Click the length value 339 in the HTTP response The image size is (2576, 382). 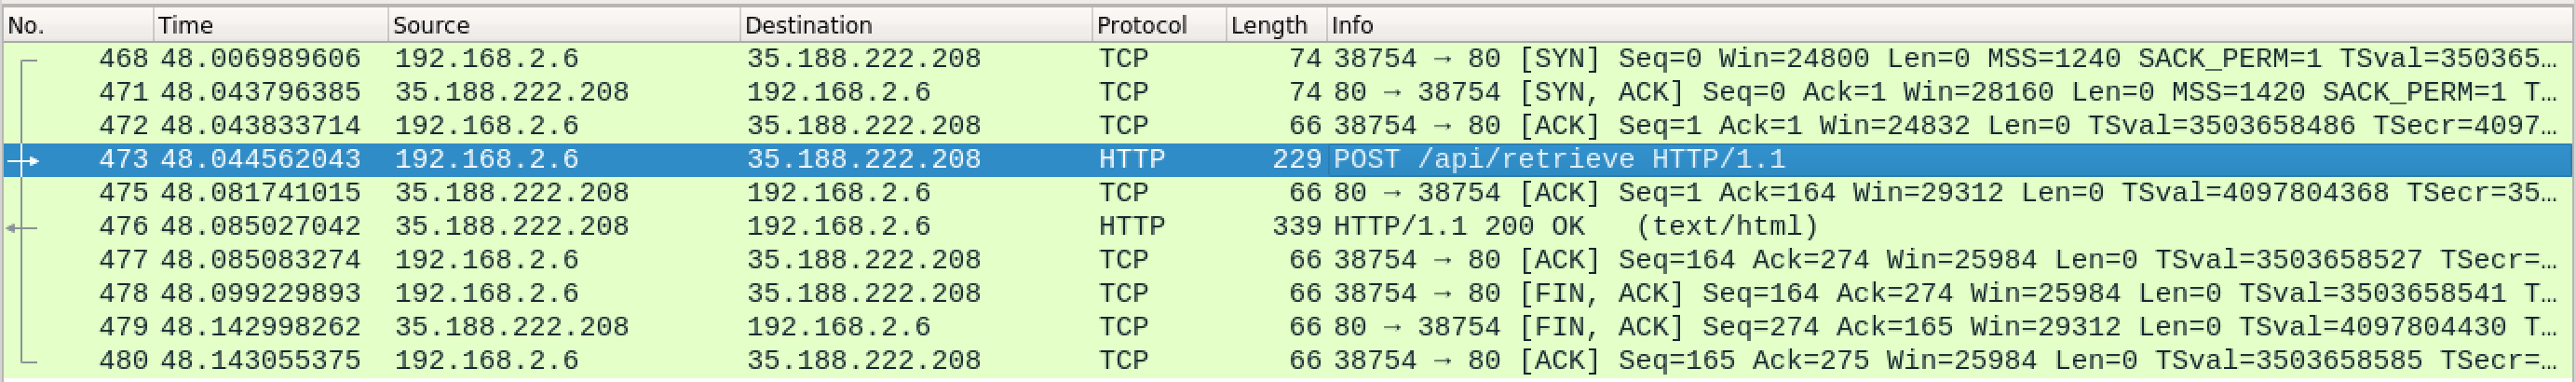click(1296, 226)
